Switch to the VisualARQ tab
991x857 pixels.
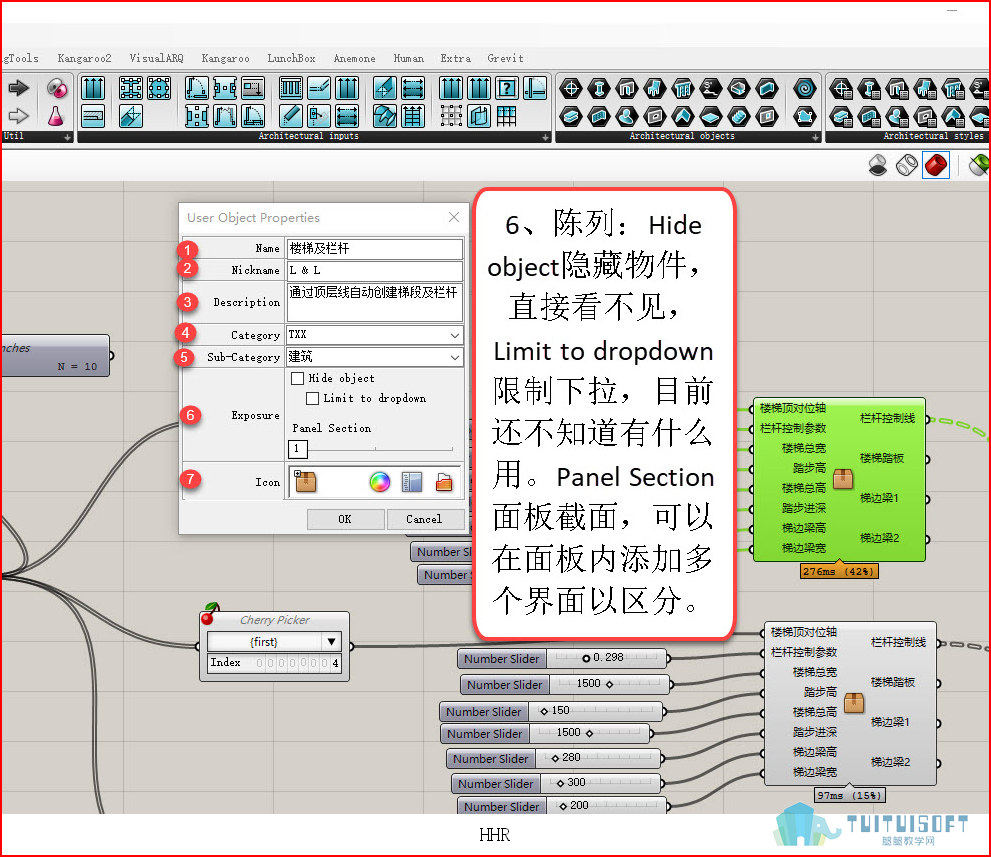pos(156,58)
